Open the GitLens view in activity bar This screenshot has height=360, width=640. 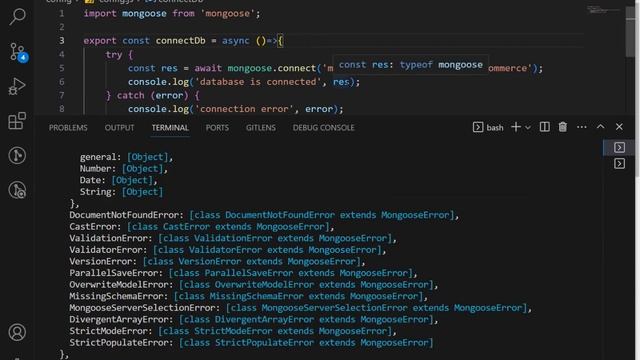coord(17,156)
